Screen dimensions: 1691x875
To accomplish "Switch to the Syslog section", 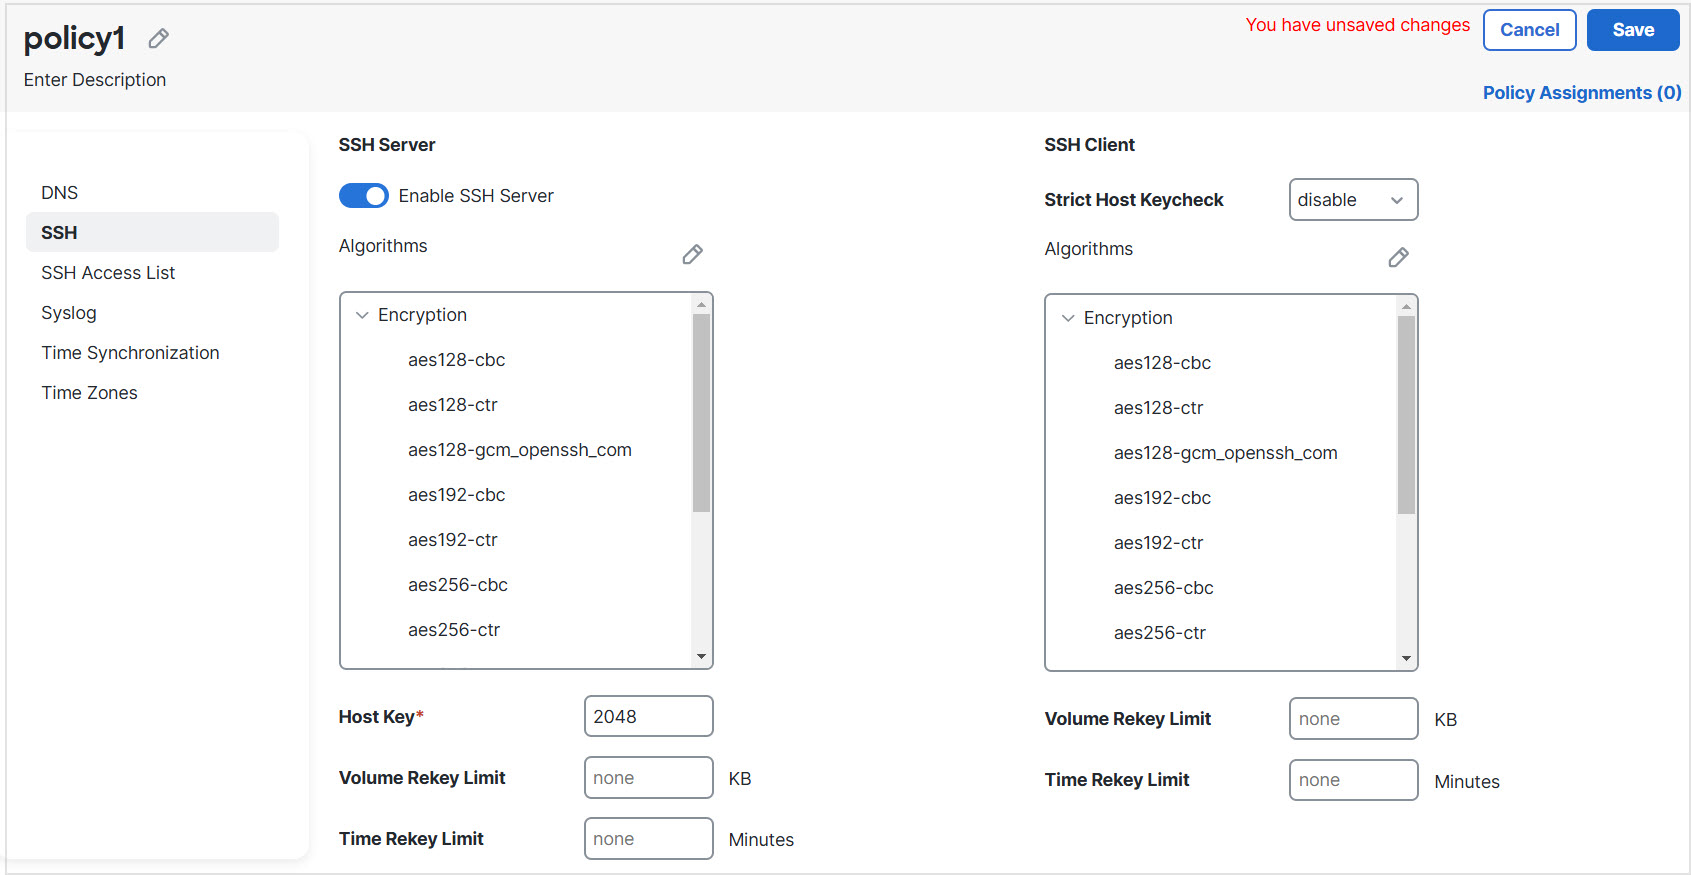I will 69,313.
